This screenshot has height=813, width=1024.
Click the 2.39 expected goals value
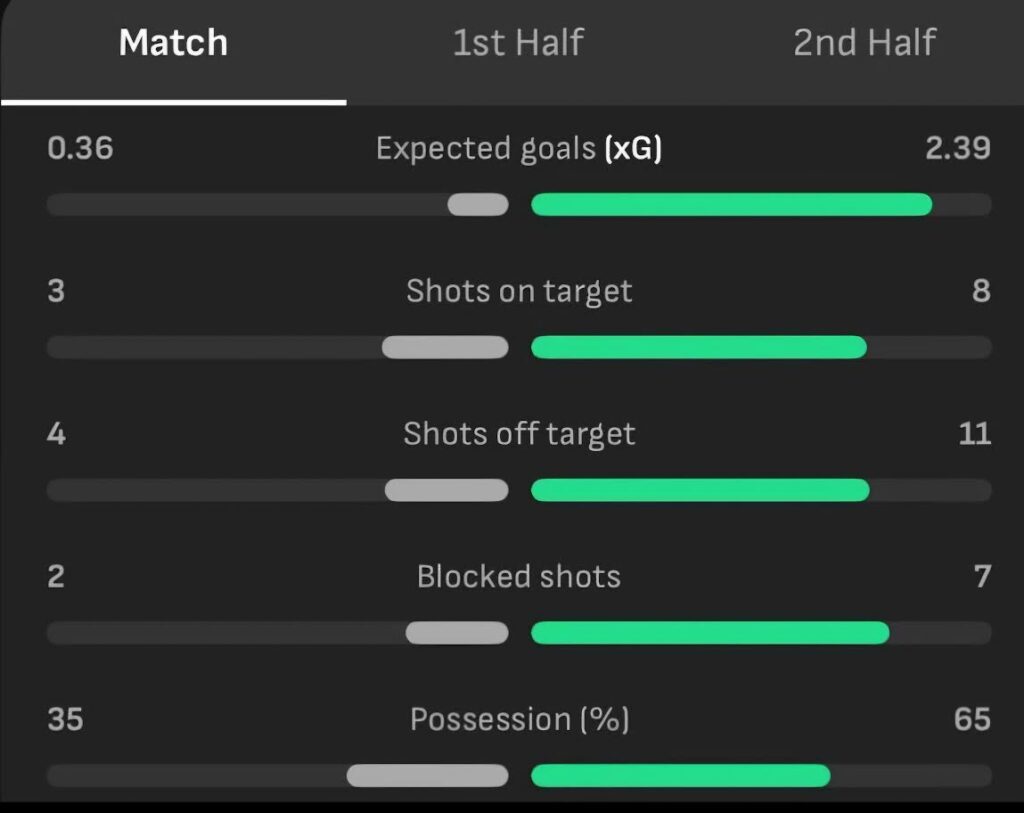coord(957,149)
